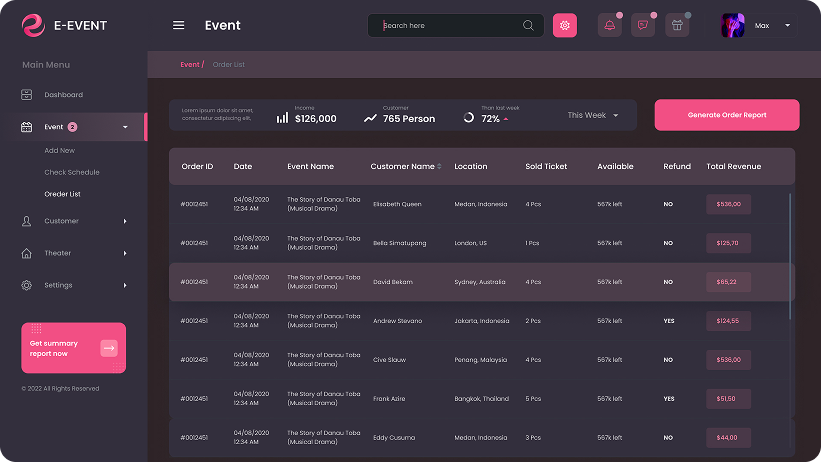
Task: Select customer Andrew Stevano
Action: tap(397, 321)
